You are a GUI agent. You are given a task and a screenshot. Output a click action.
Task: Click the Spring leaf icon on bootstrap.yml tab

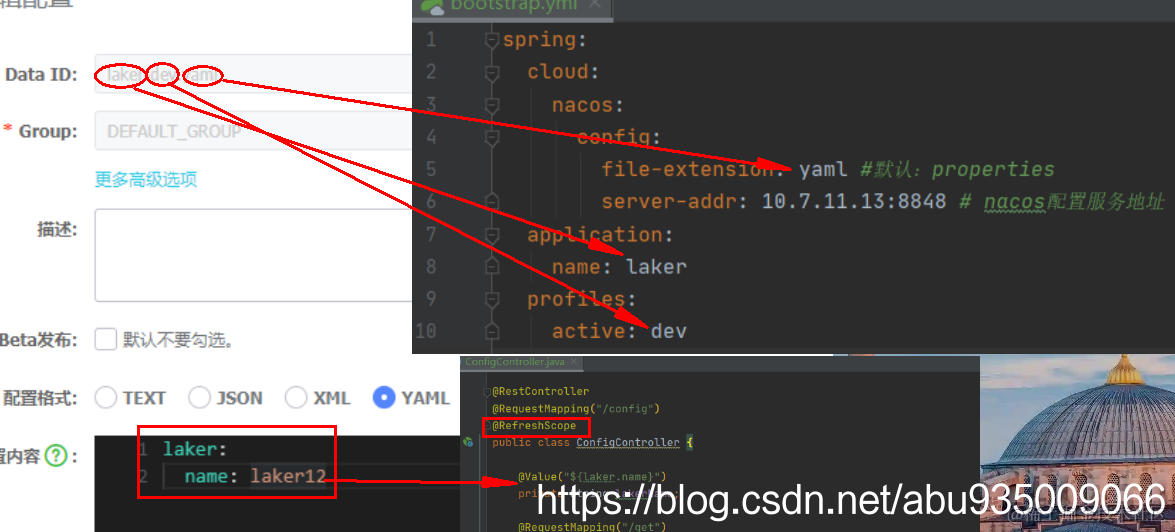pos(432,5)
